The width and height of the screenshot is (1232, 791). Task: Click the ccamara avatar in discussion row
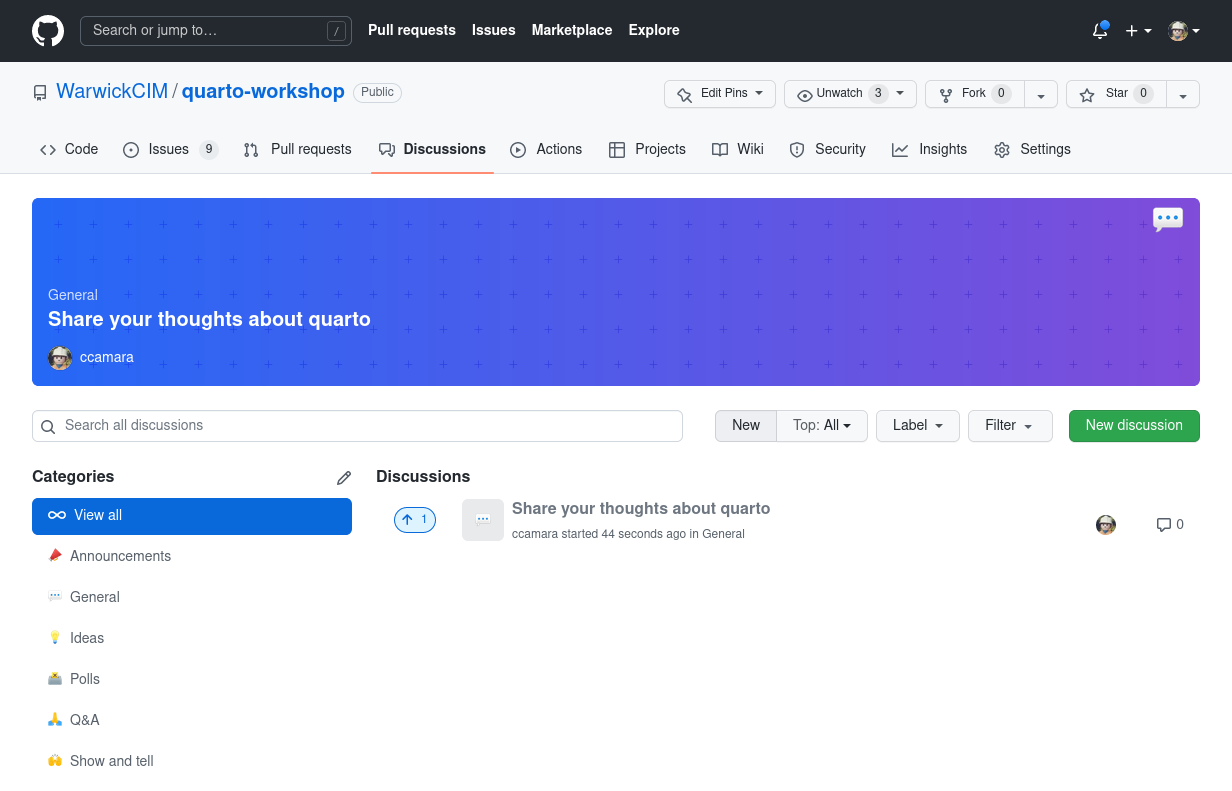click(x=1106, y=525)
